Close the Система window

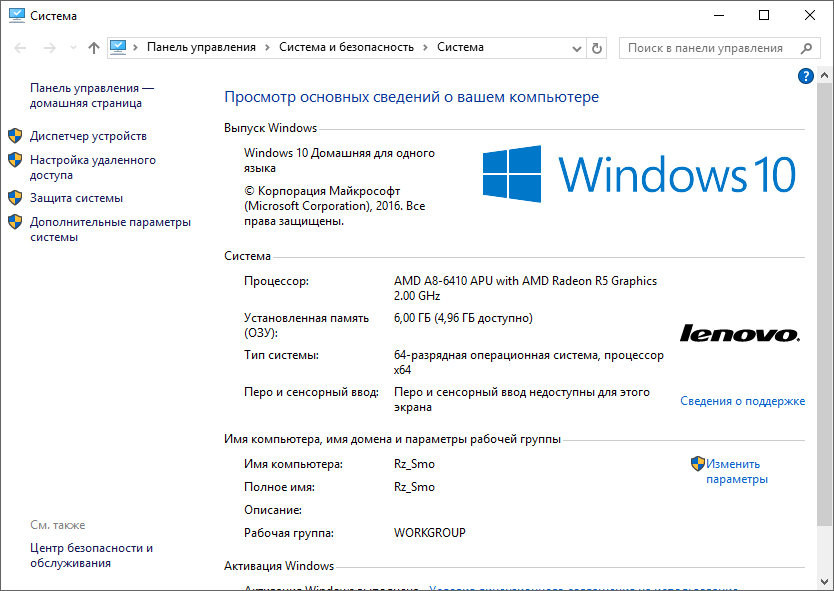pos(810,15)
